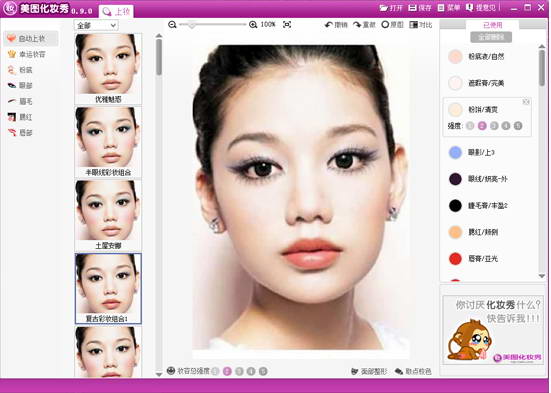Click the fit-to-screen icon
This screenshot has height=393, width=551.
[287, 25]
